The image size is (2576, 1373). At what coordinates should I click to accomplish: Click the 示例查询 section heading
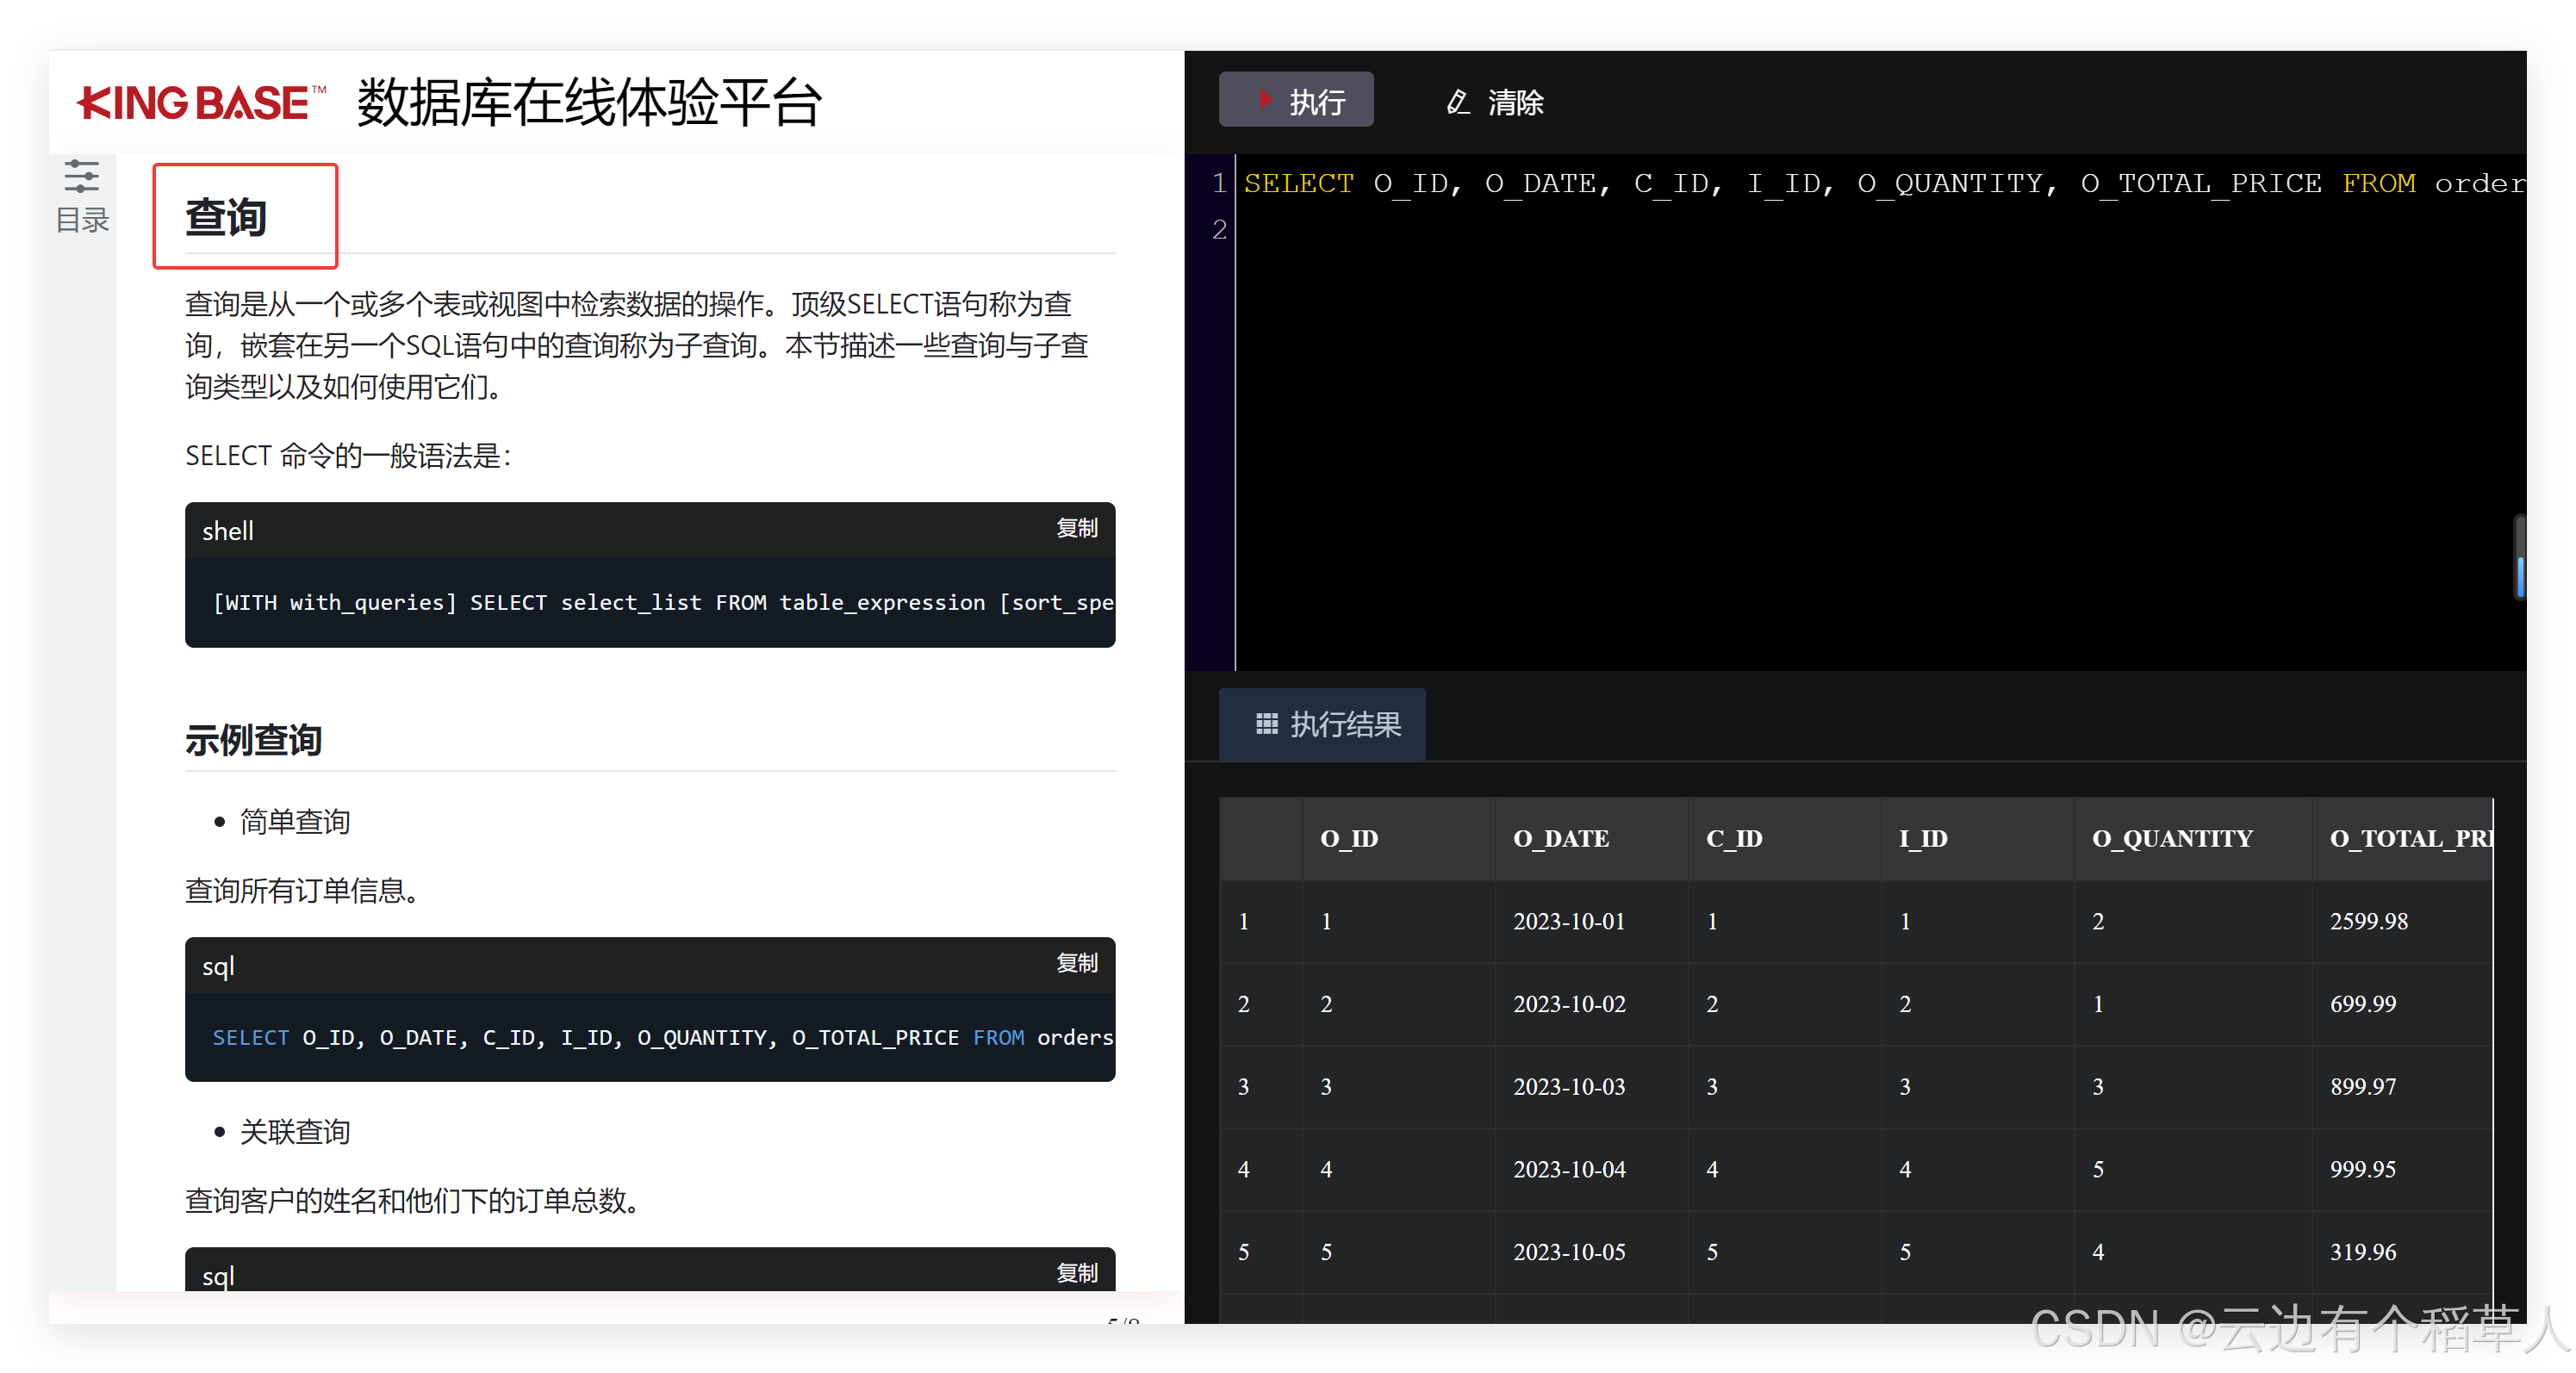(x=253, y=741)
